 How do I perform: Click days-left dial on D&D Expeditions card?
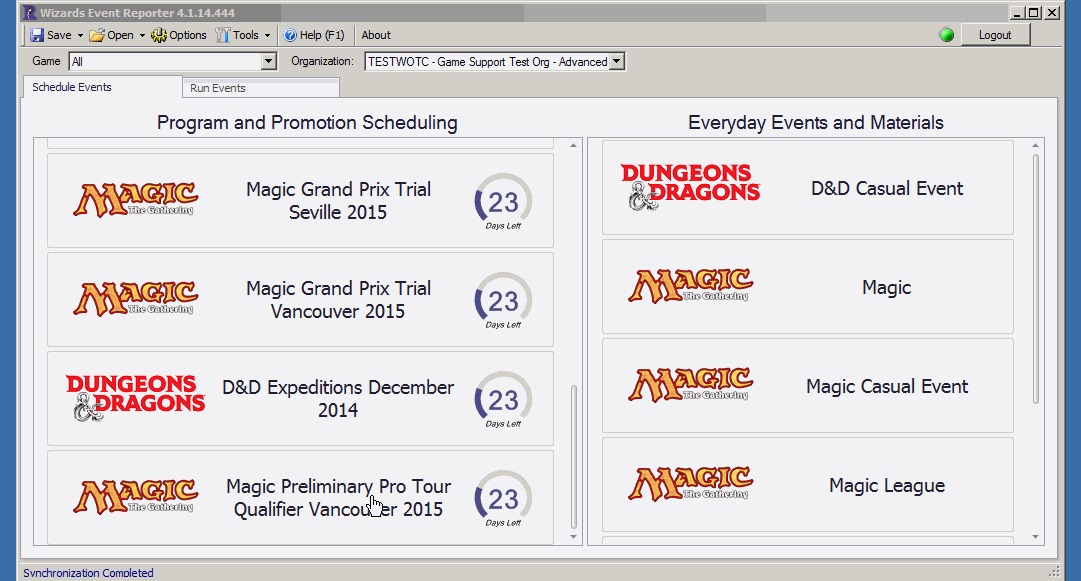[503, 400]
